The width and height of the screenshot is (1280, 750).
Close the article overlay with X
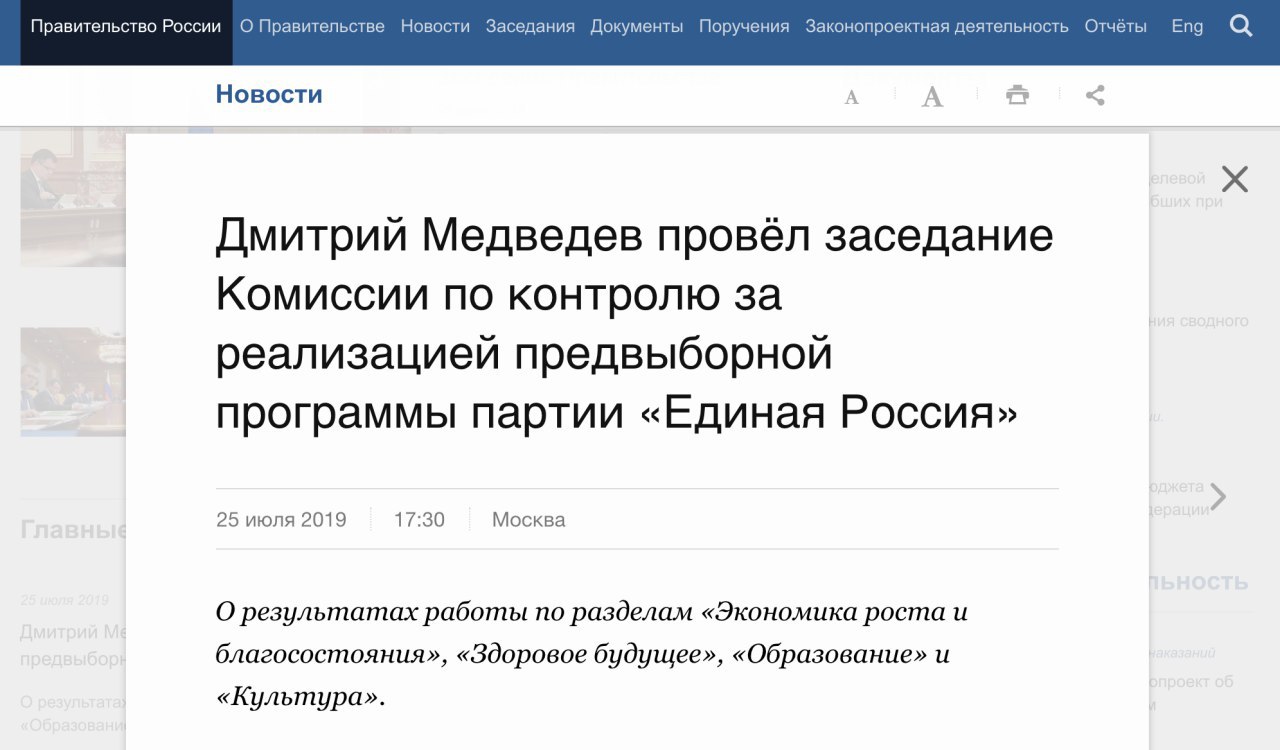(1235, 179)
